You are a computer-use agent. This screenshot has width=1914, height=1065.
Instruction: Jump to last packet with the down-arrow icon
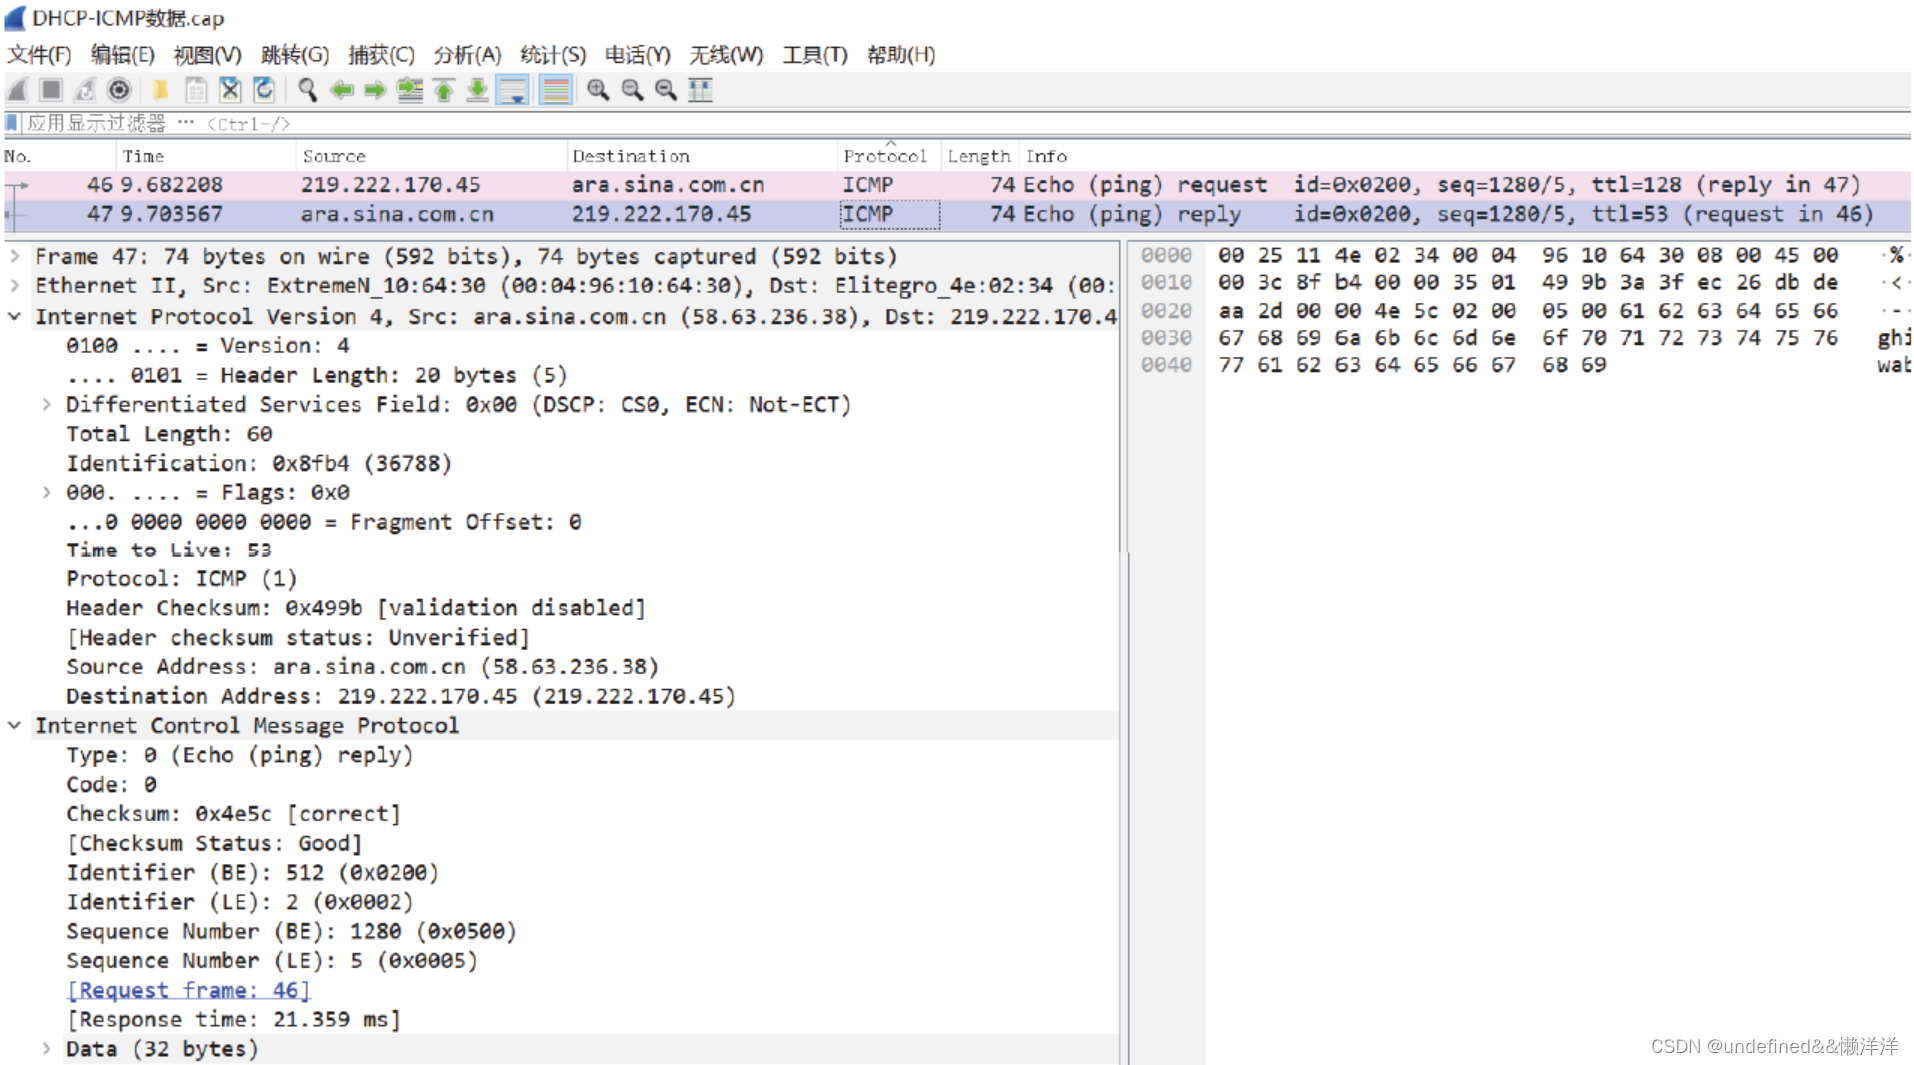point(478,91)
